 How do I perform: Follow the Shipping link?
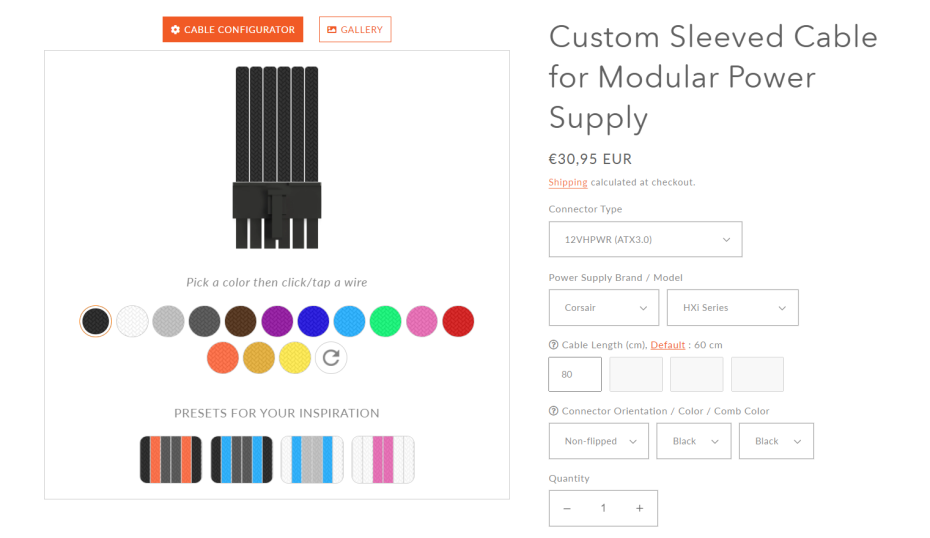tap(568, 182)
